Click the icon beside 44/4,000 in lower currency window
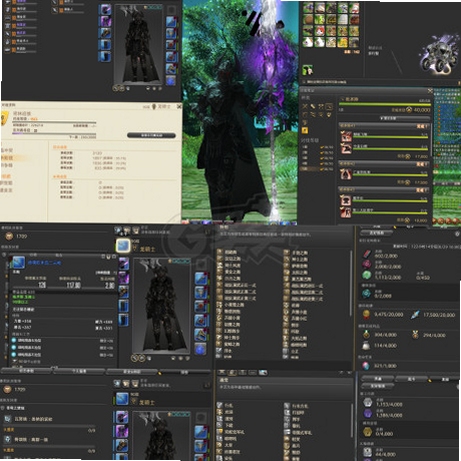461x461 pixels. 367,452
